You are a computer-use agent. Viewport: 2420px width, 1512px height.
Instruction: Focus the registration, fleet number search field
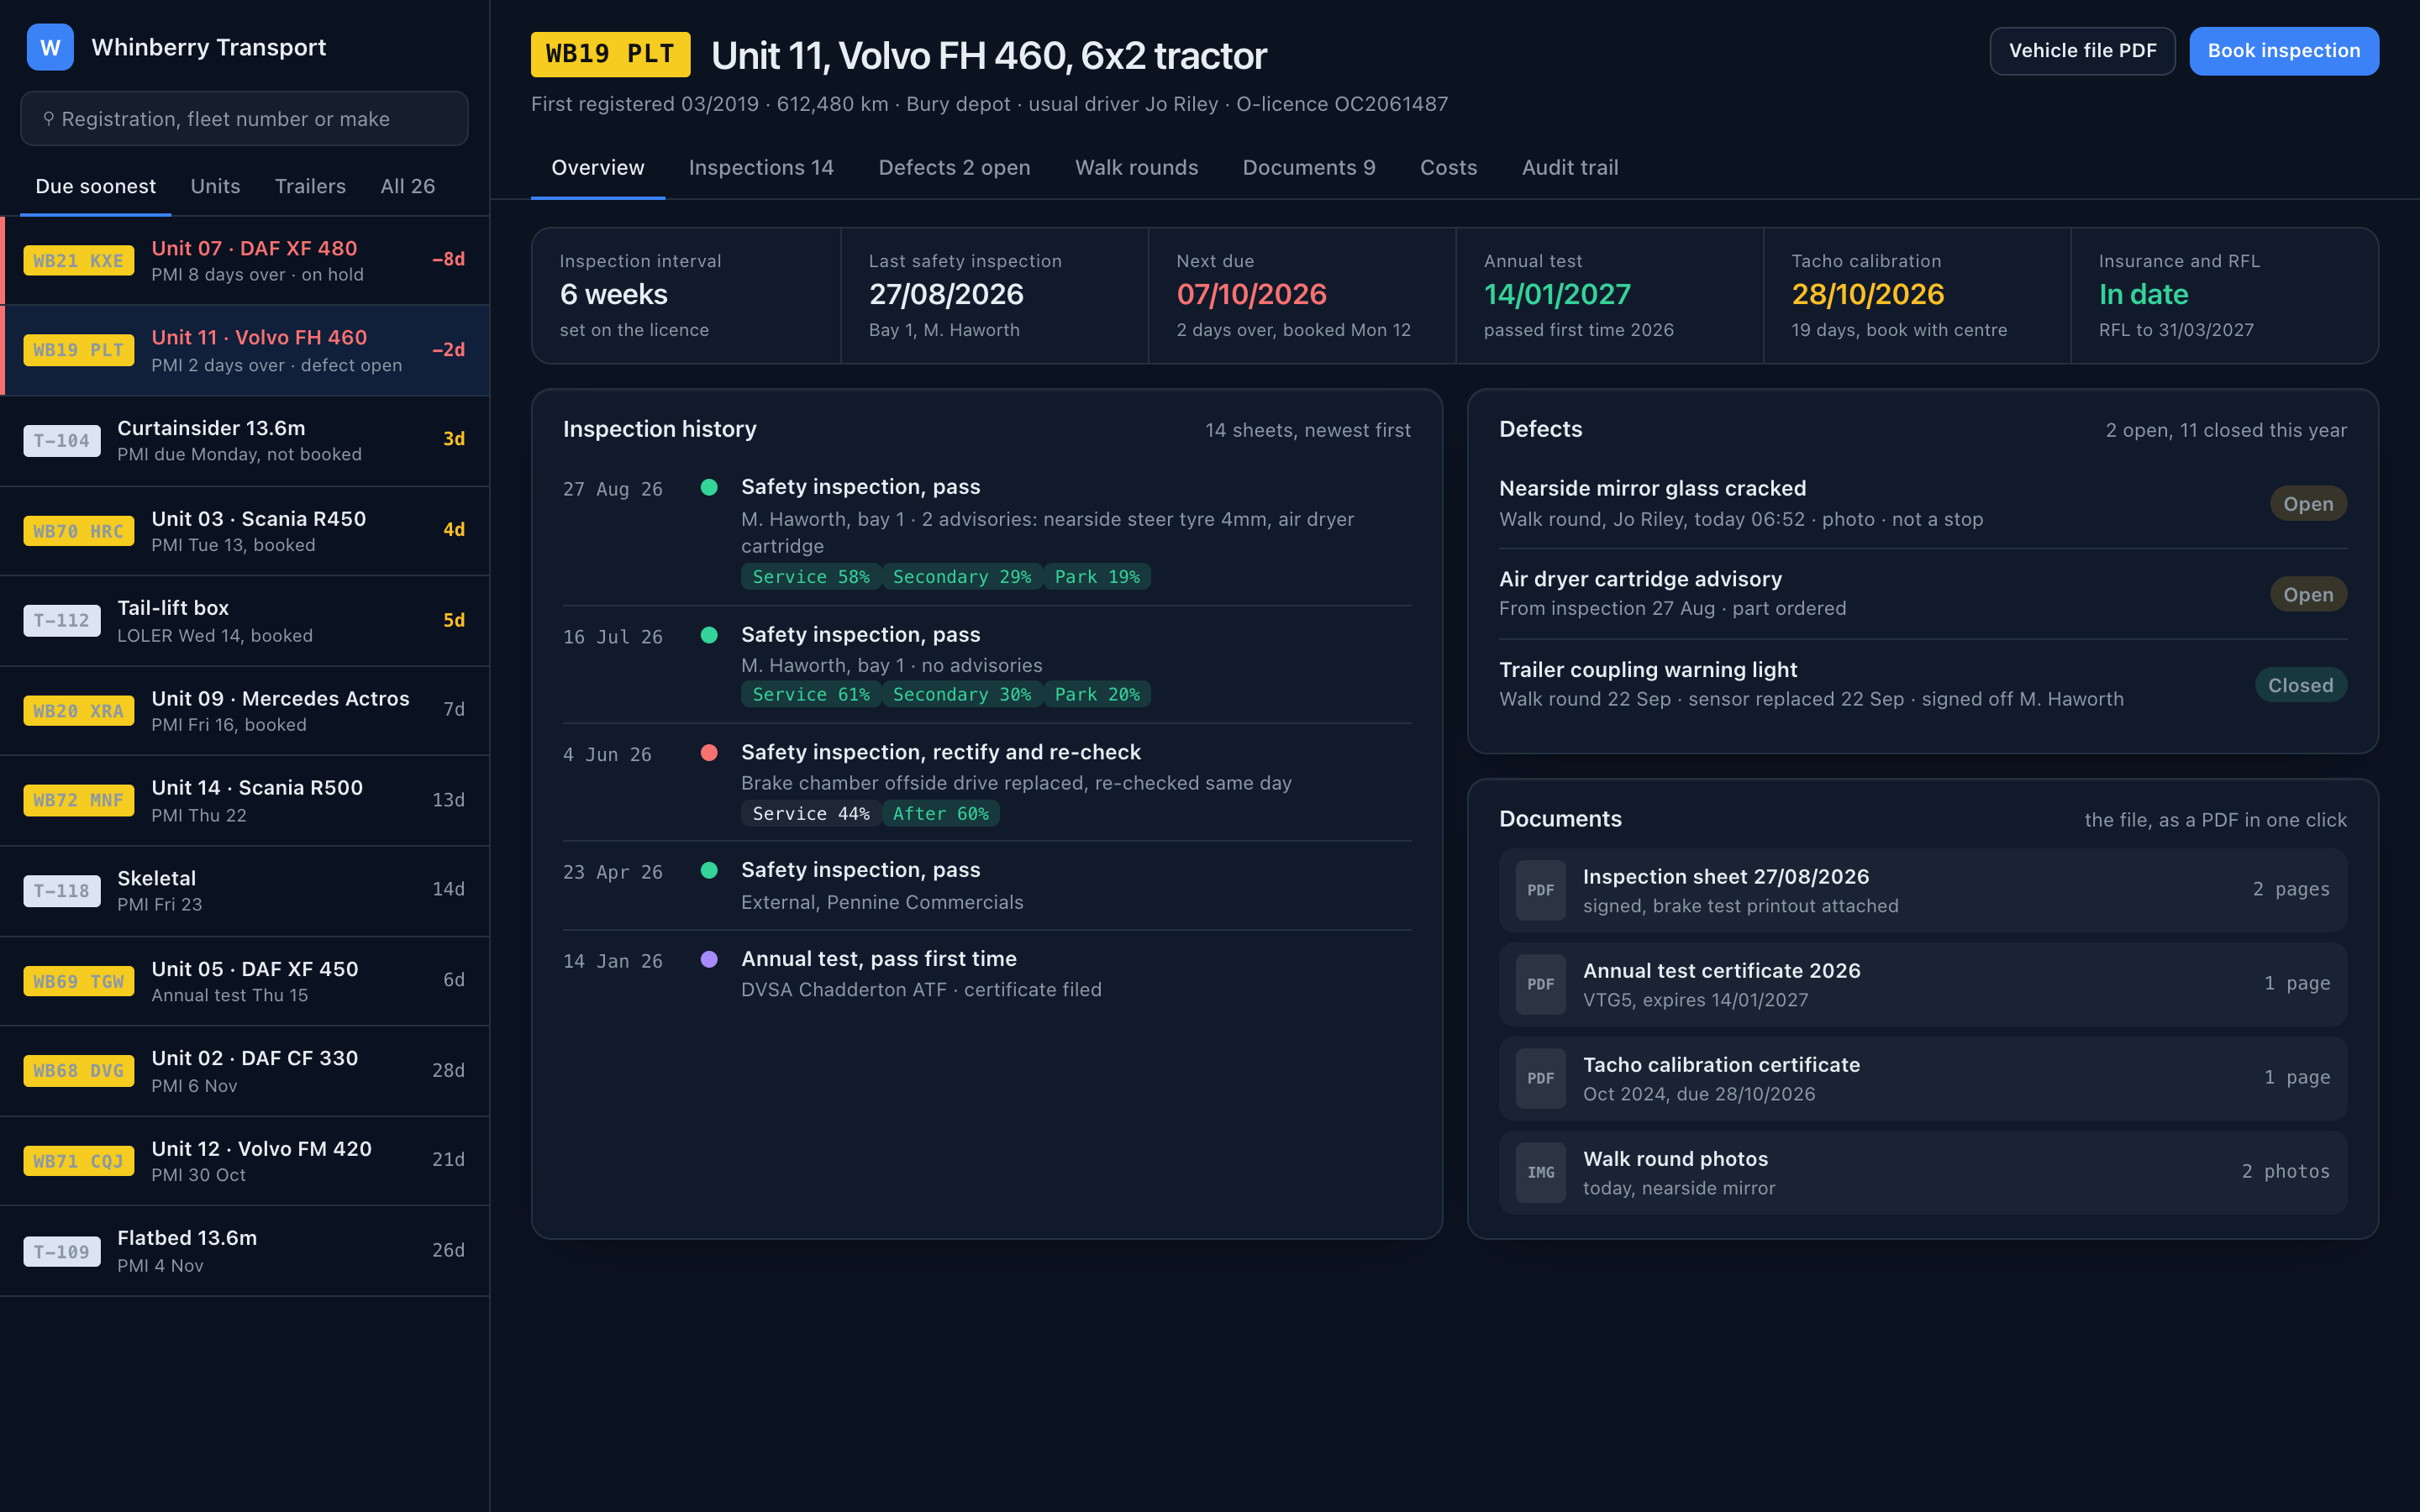(244, 119)
